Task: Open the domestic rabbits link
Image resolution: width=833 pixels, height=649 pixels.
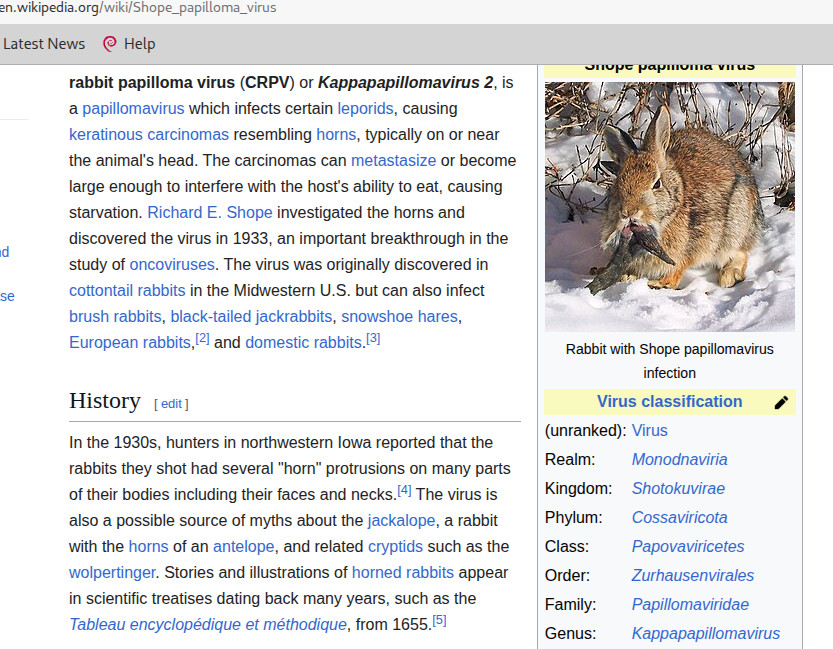Action: (303, 343)
